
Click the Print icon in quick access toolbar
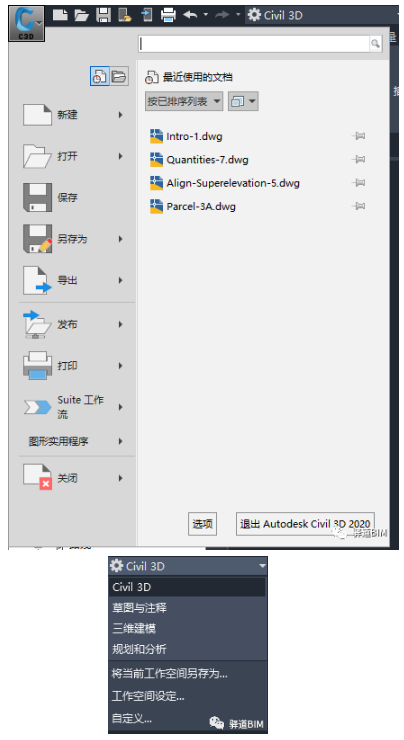coord(168,15)
